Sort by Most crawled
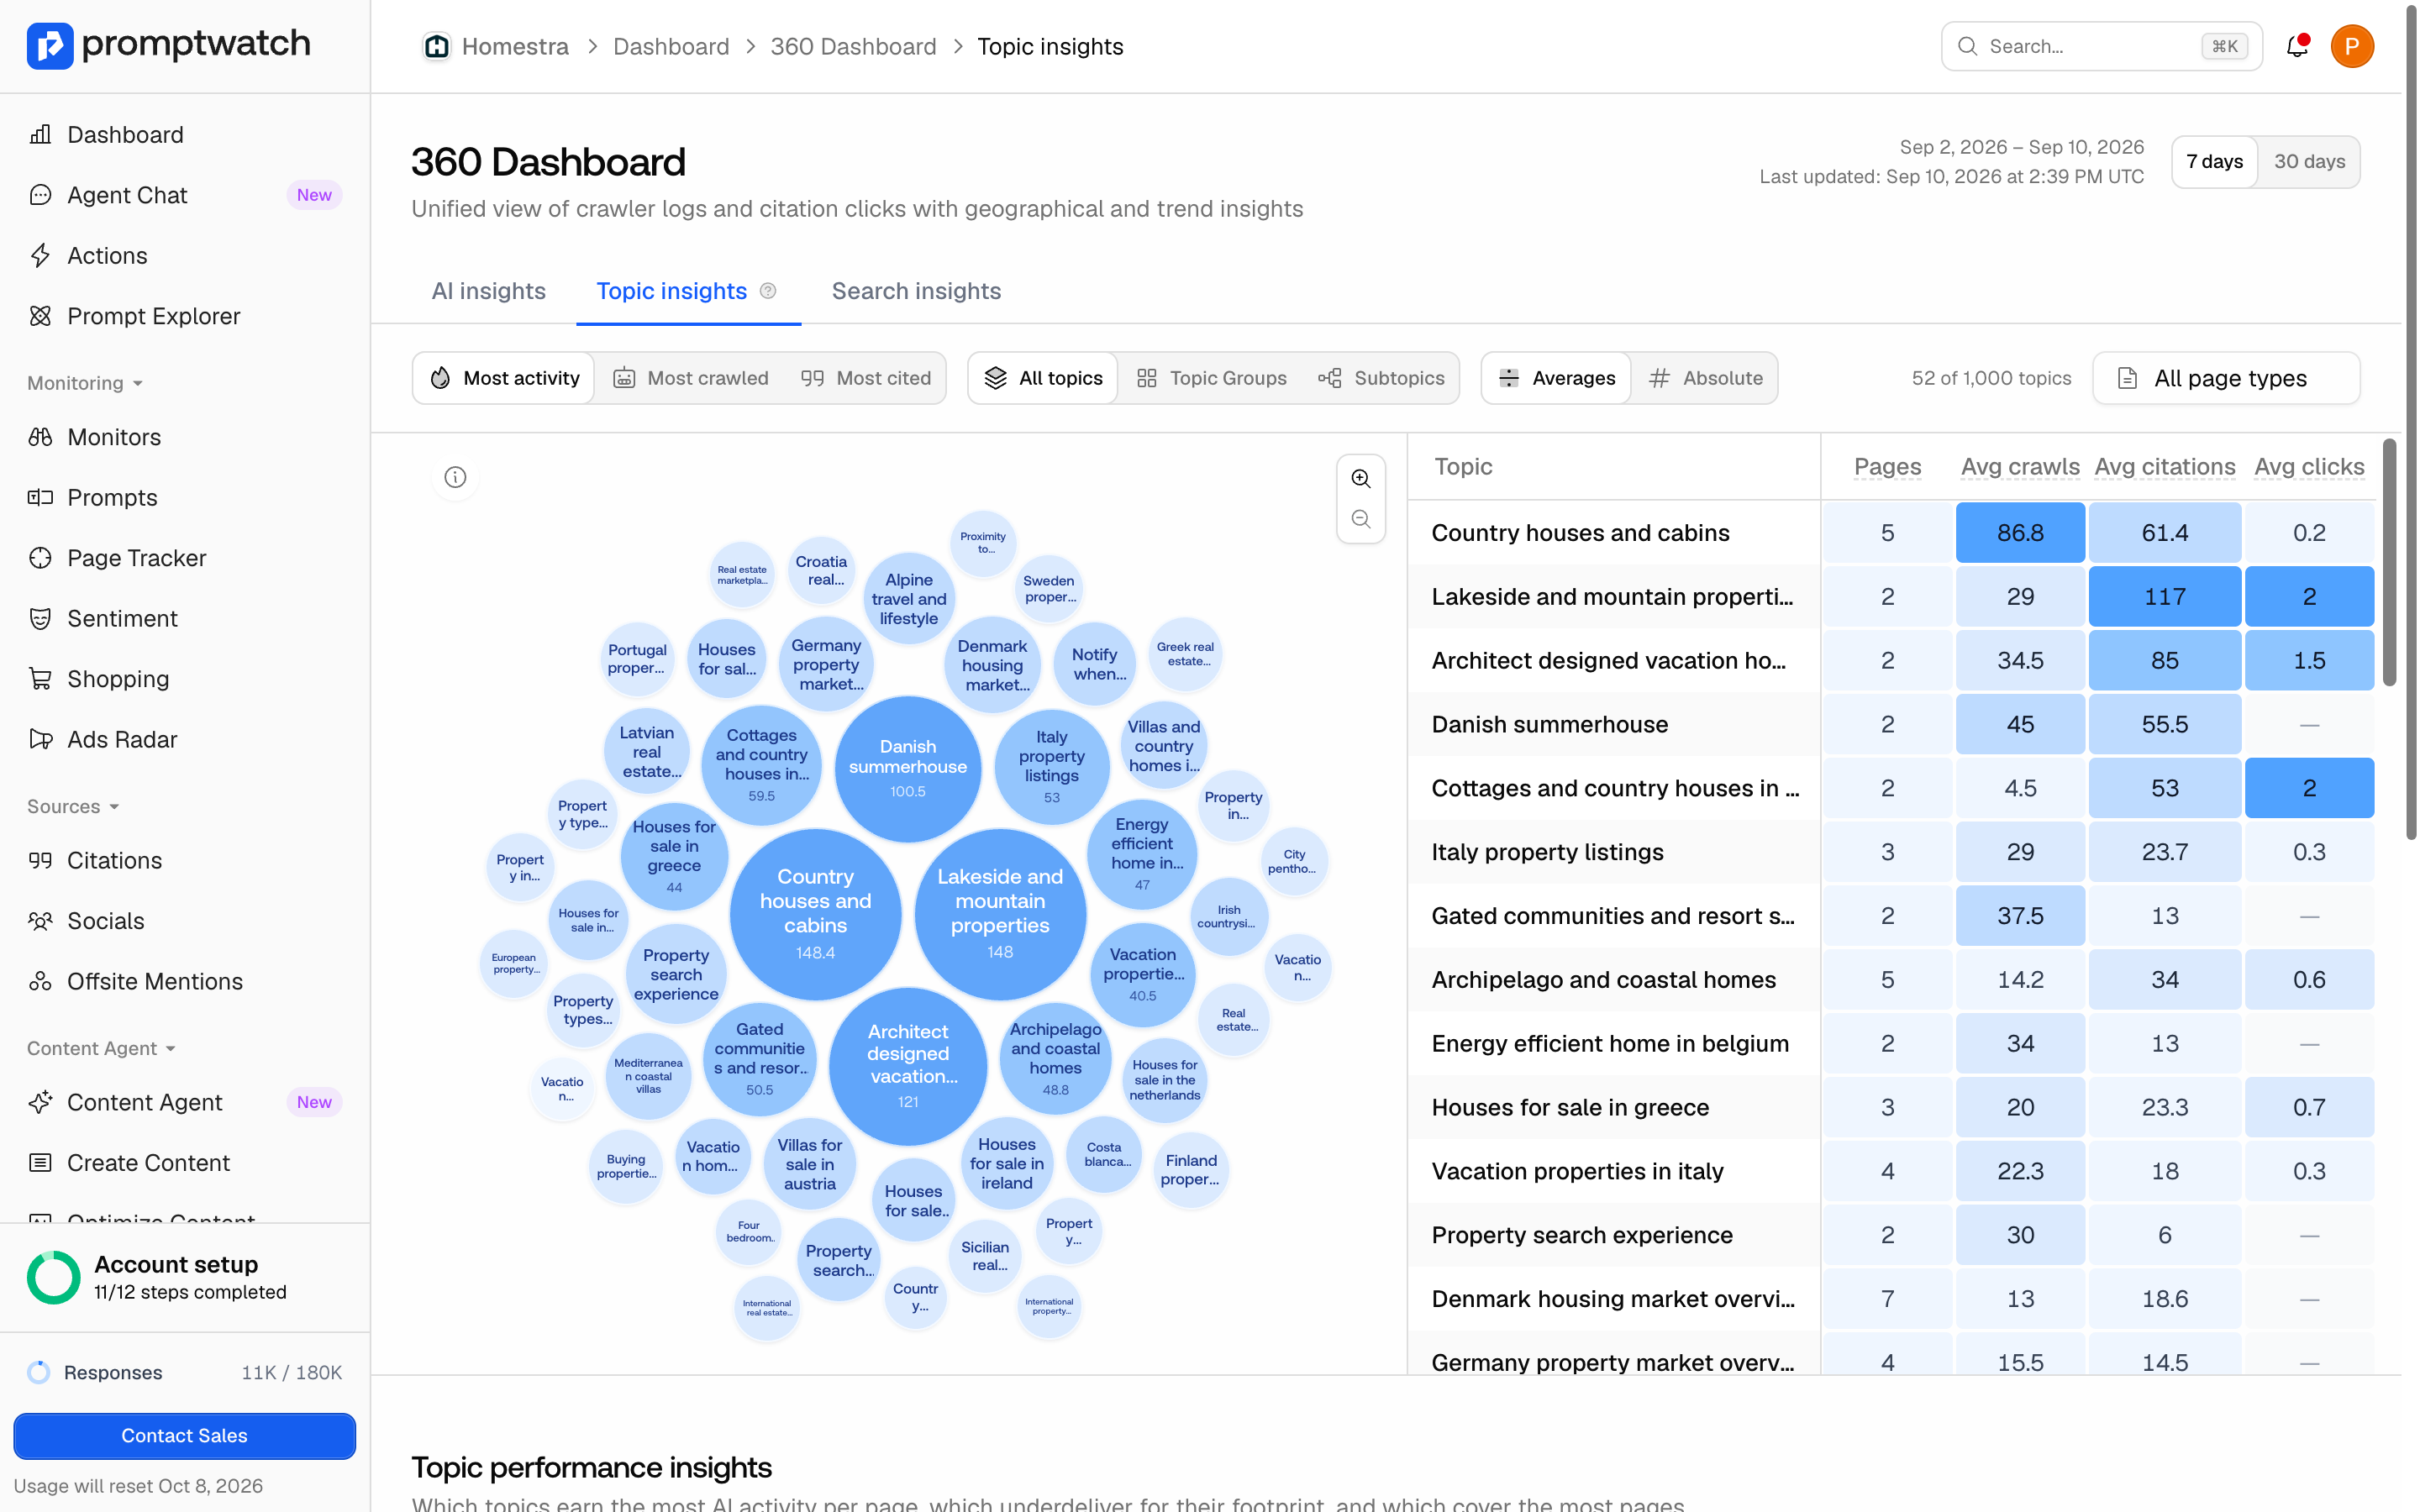The image size is (2420, 1512). click(691, 378)
